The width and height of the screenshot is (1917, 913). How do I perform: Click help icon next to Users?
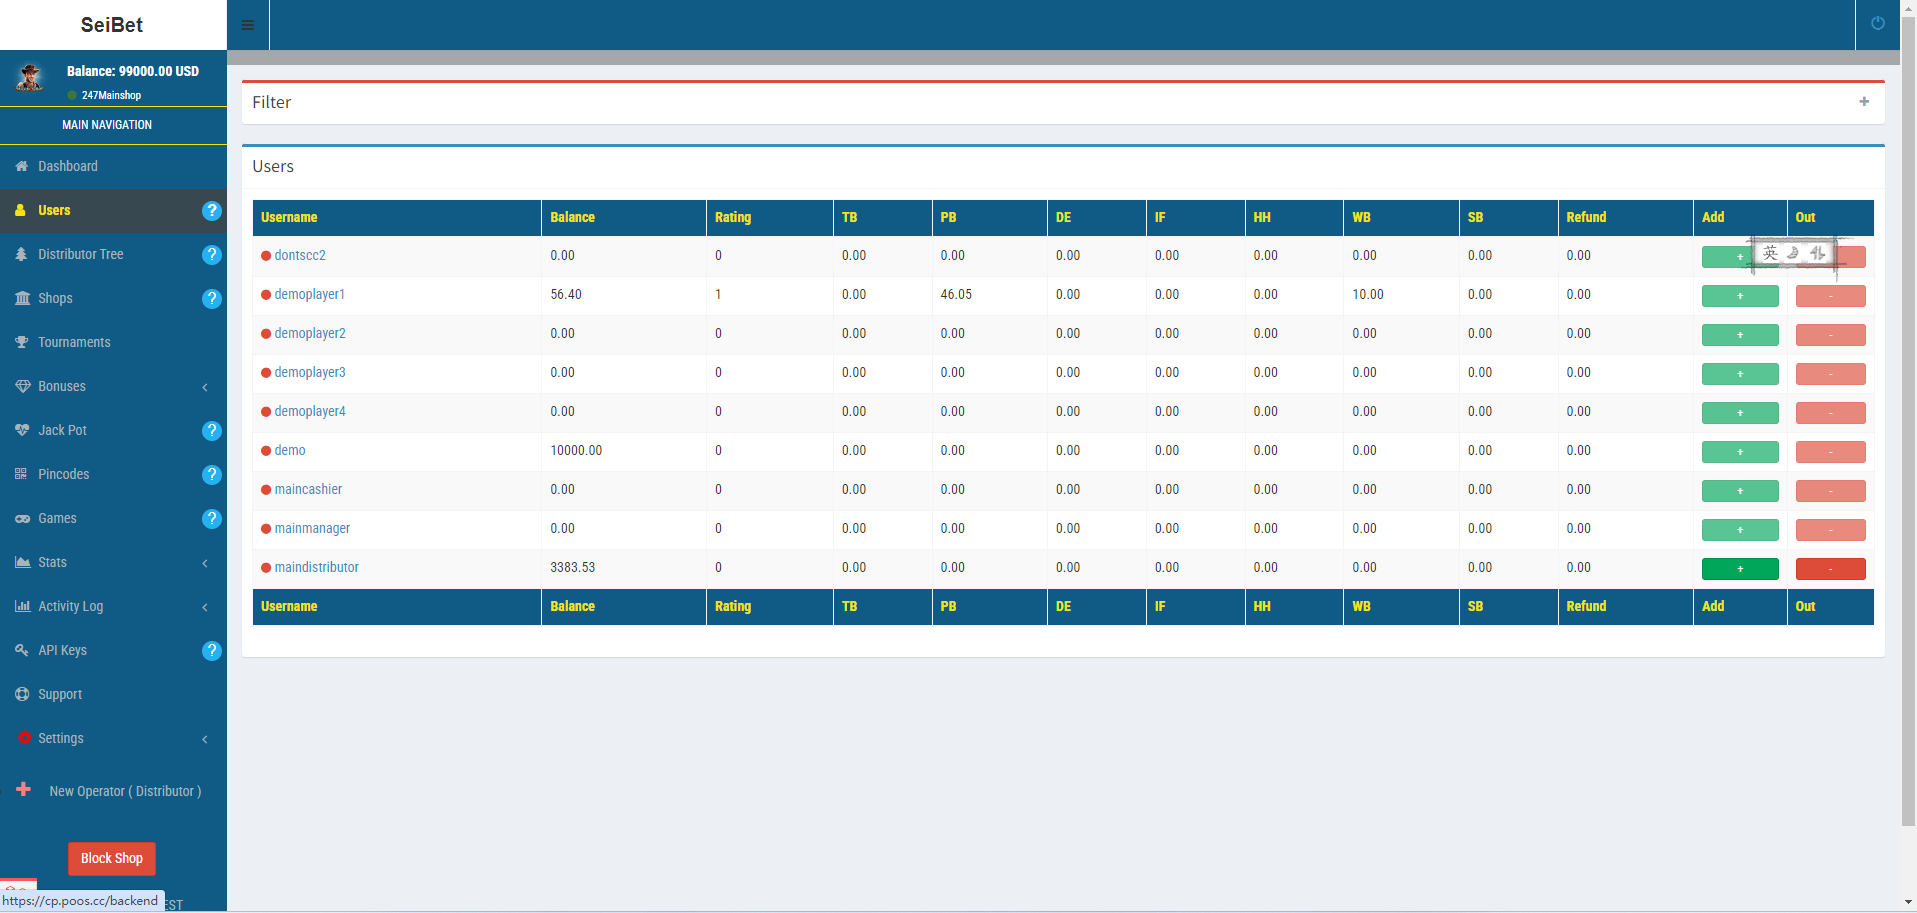(x=212, y=211)
